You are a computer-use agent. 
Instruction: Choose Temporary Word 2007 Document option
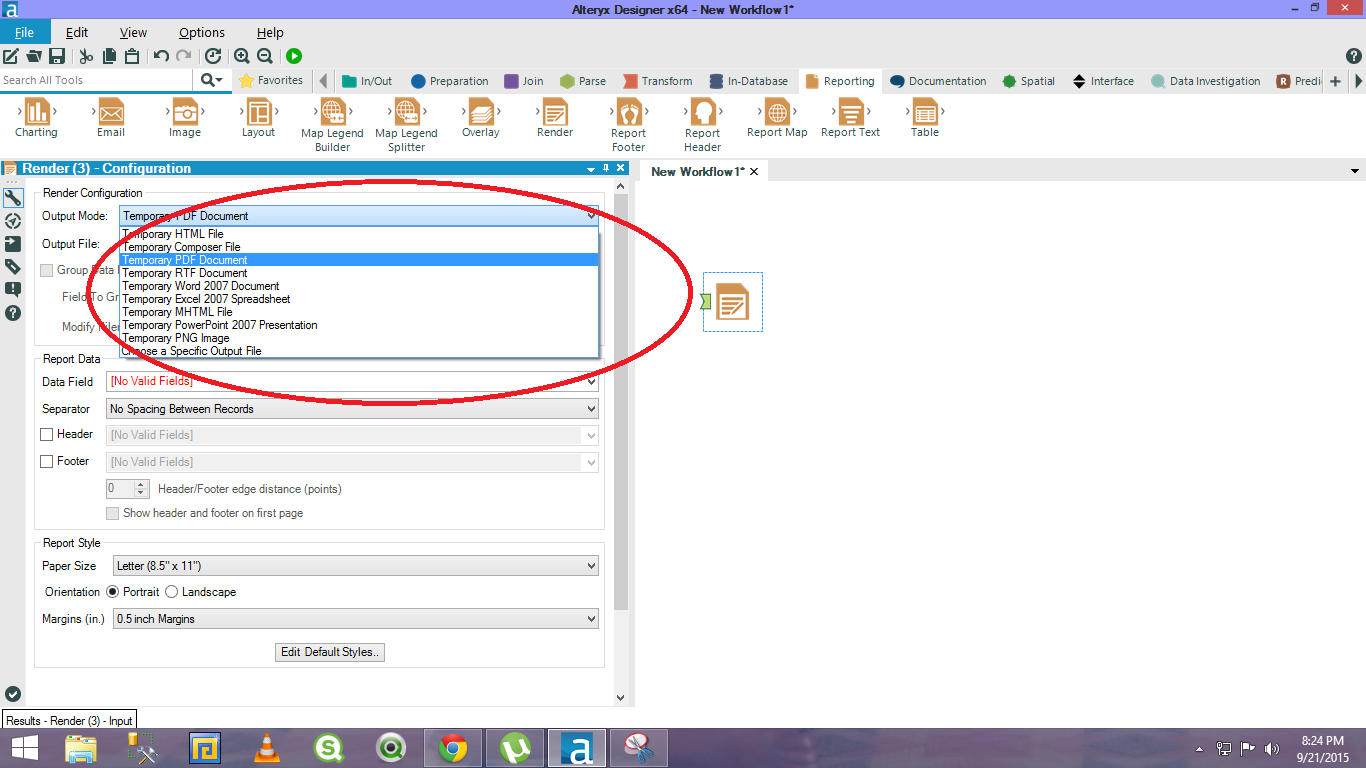click(x=359, y=286)
